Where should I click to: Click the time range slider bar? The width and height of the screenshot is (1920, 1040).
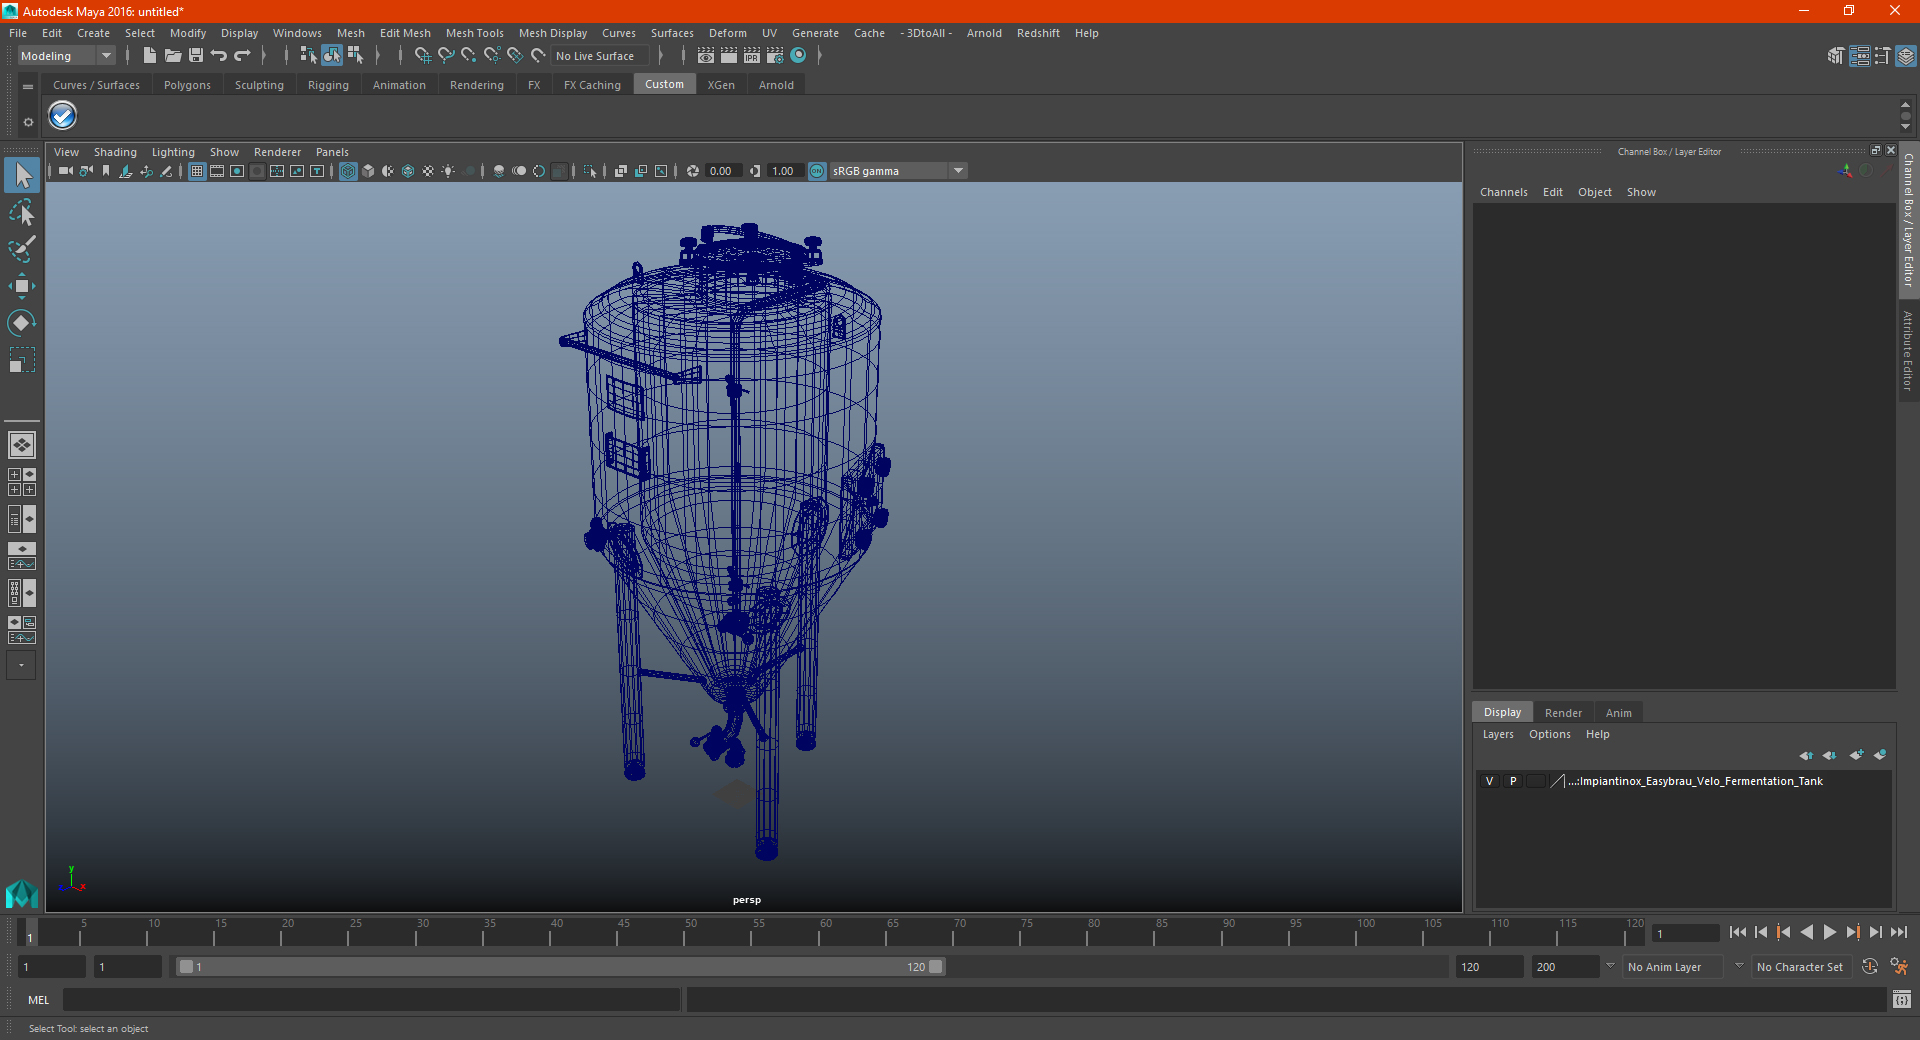[560, 967]
